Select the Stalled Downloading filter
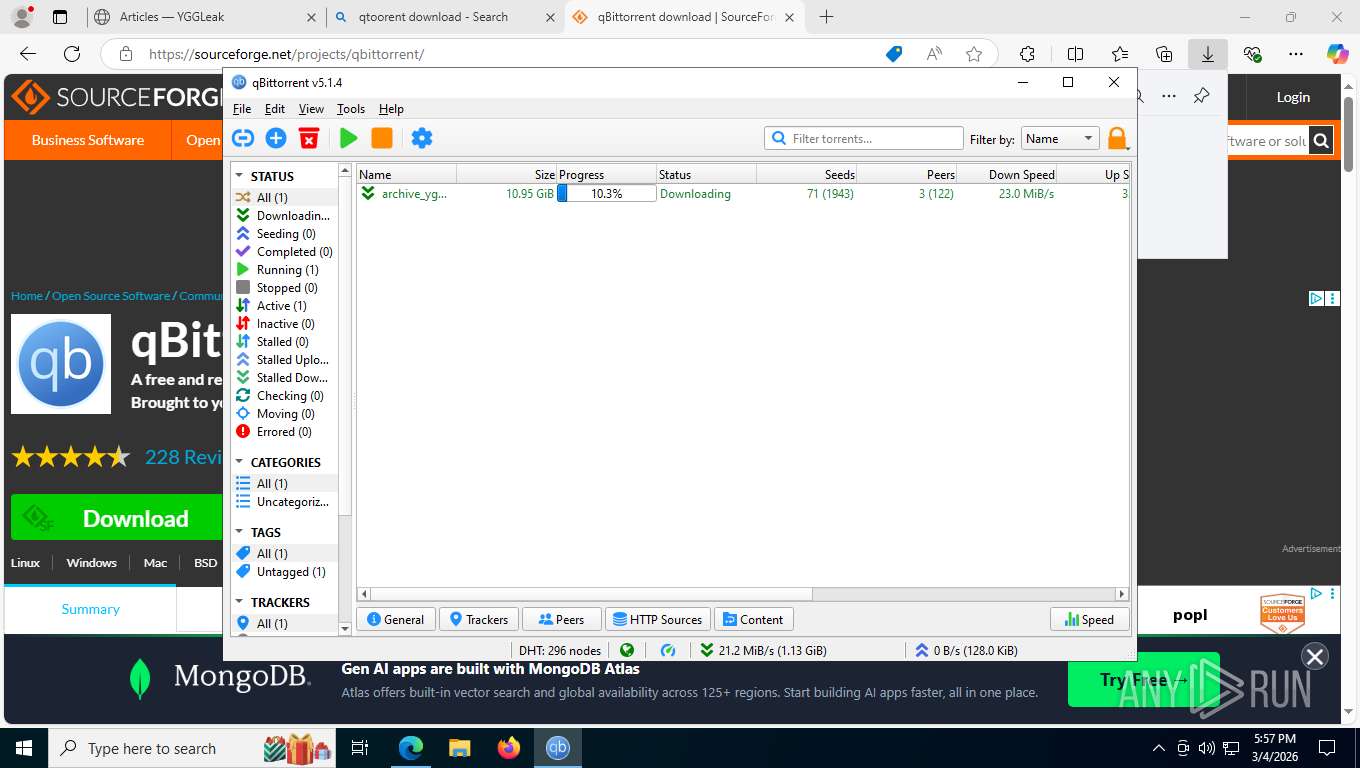This screenshot has height=768, width=1360. pos(285,378)
